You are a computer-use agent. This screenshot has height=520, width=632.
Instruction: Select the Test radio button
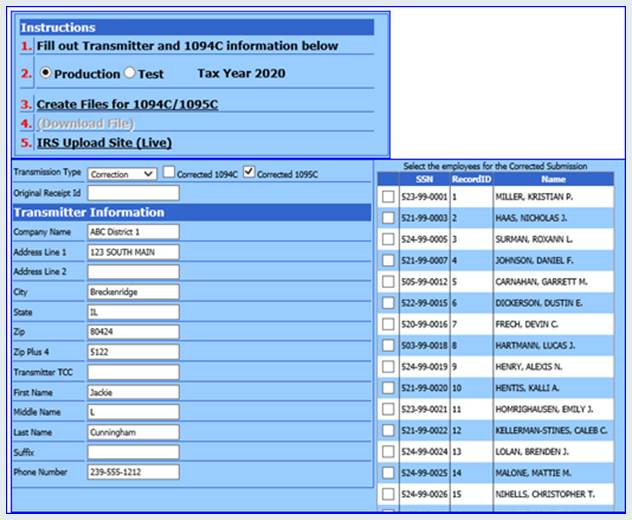[x=129, y=73]
